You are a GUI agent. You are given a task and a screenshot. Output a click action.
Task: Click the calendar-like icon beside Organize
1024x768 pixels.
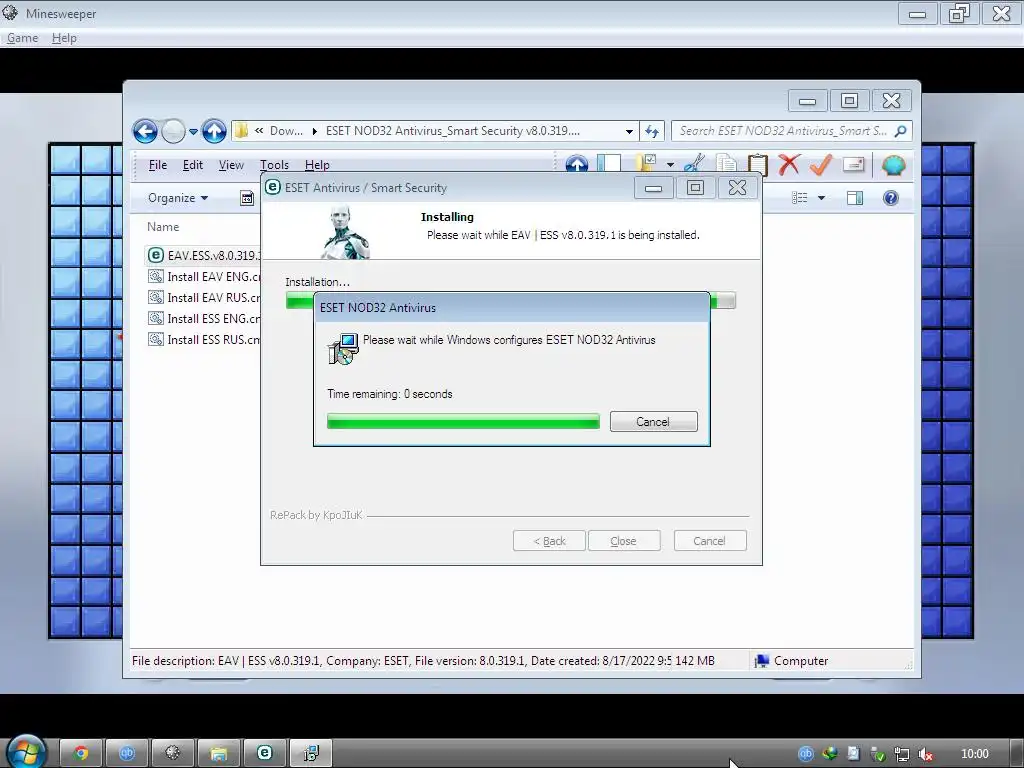pyautogui.click(x=247, y=198)
